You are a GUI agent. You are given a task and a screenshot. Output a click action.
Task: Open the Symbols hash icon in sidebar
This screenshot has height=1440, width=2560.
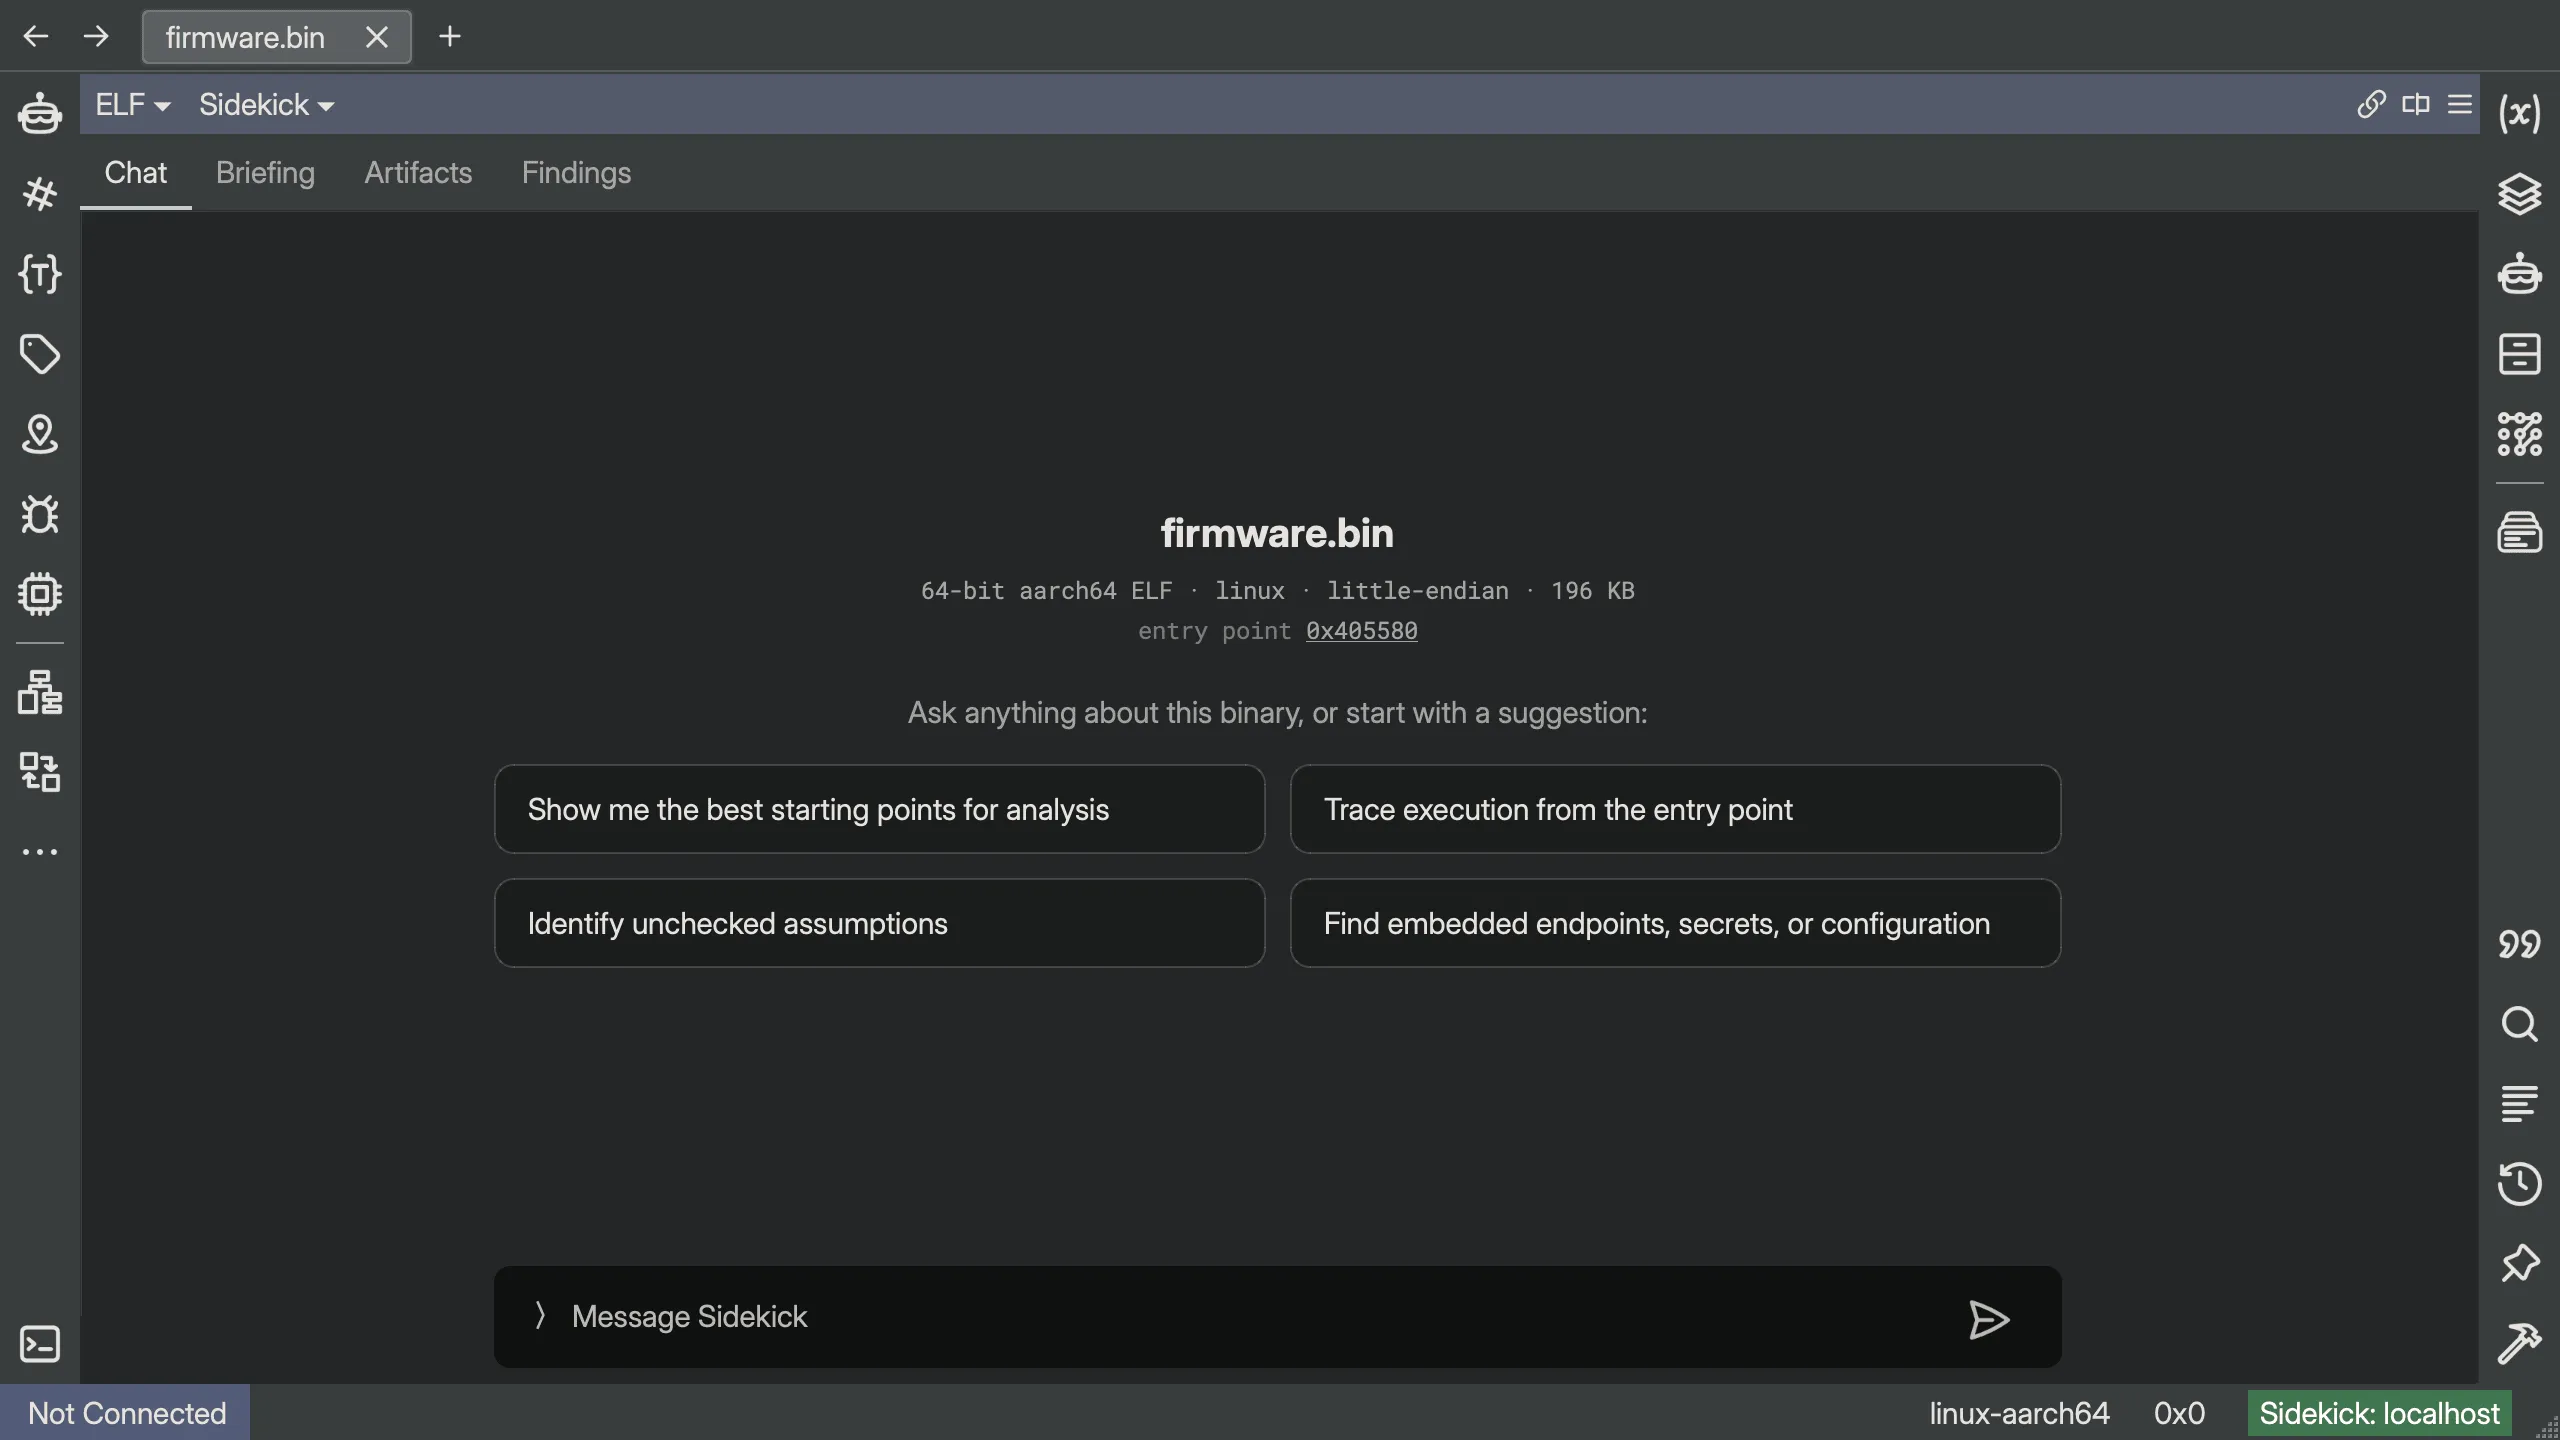(40, 193)
